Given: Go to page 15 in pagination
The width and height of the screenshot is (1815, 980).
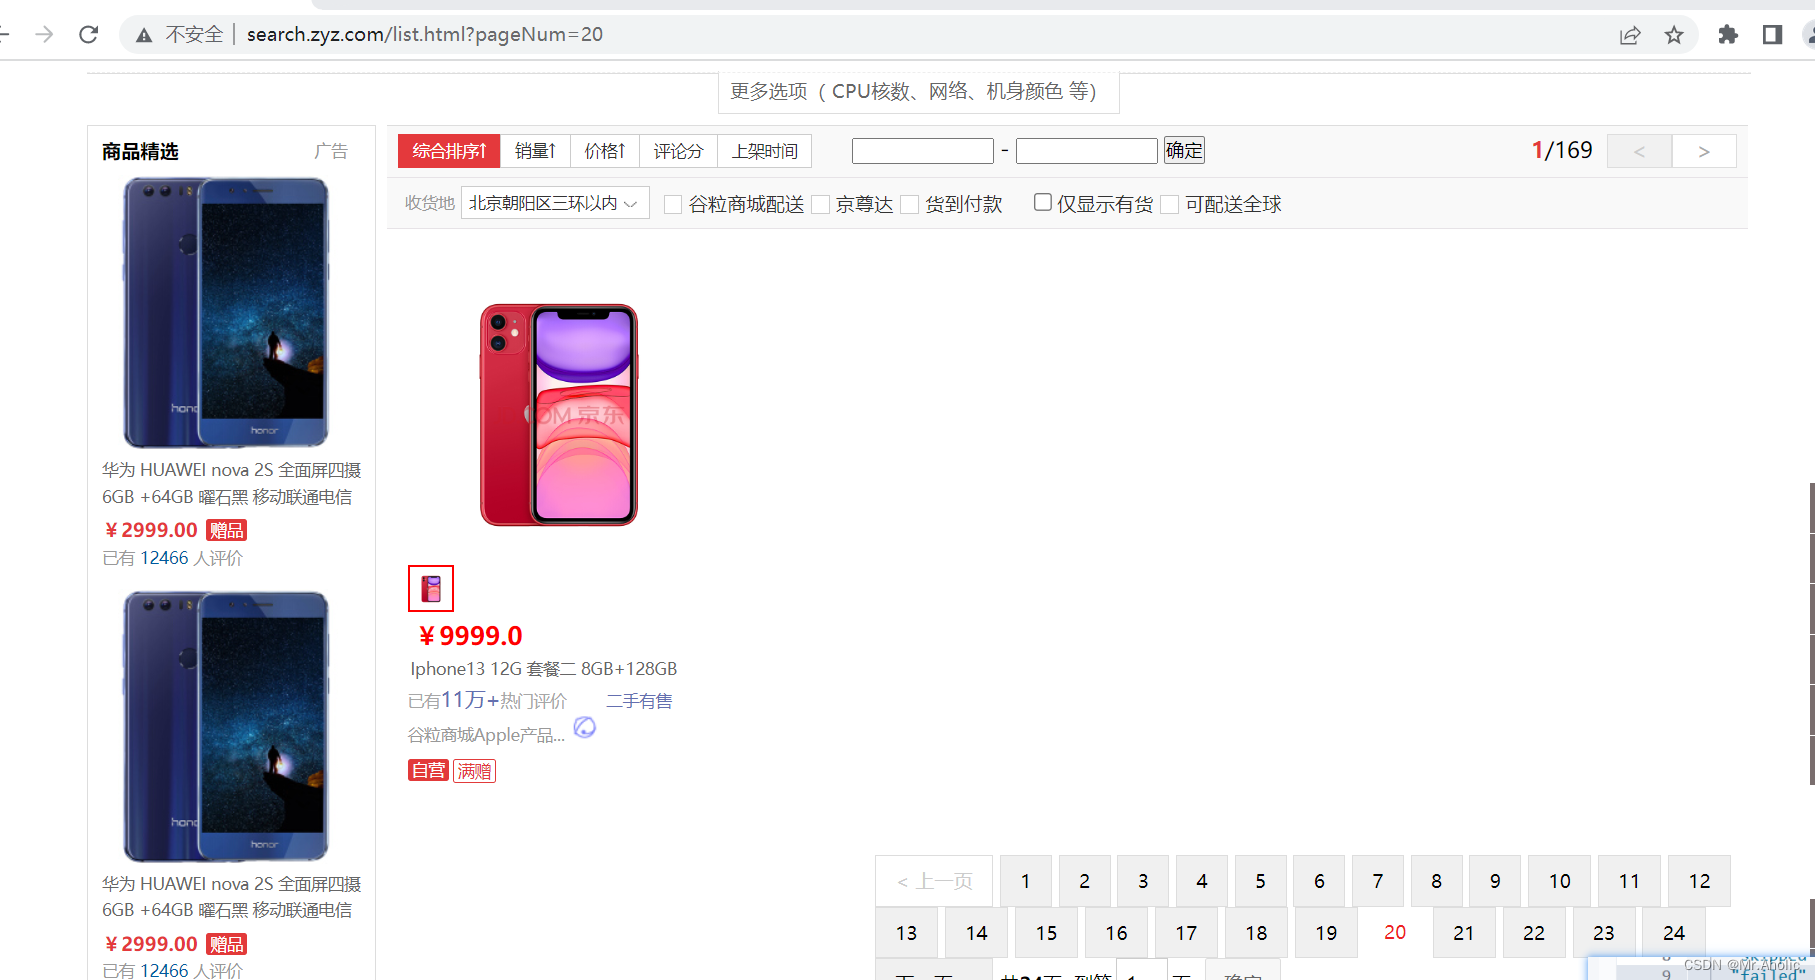Looking at the screenshot, I should click(1047, 933).
